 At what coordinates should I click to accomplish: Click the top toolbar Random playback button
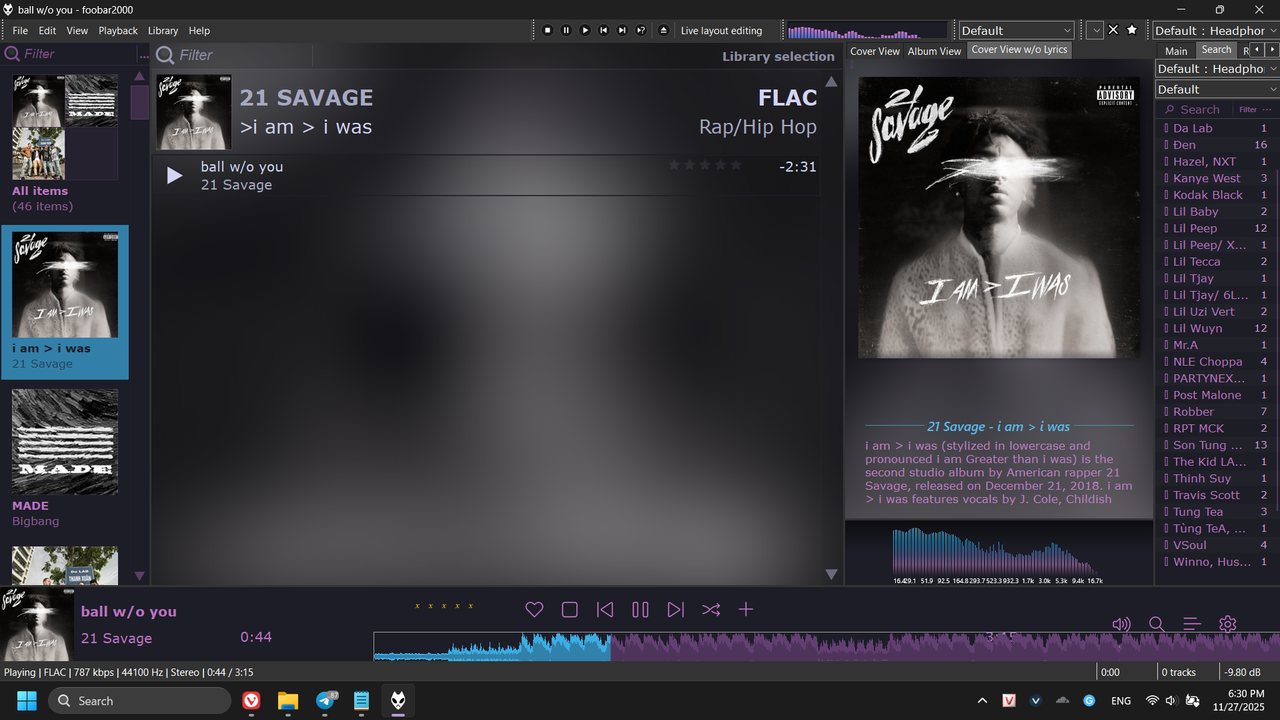click(x=641, y=30)
